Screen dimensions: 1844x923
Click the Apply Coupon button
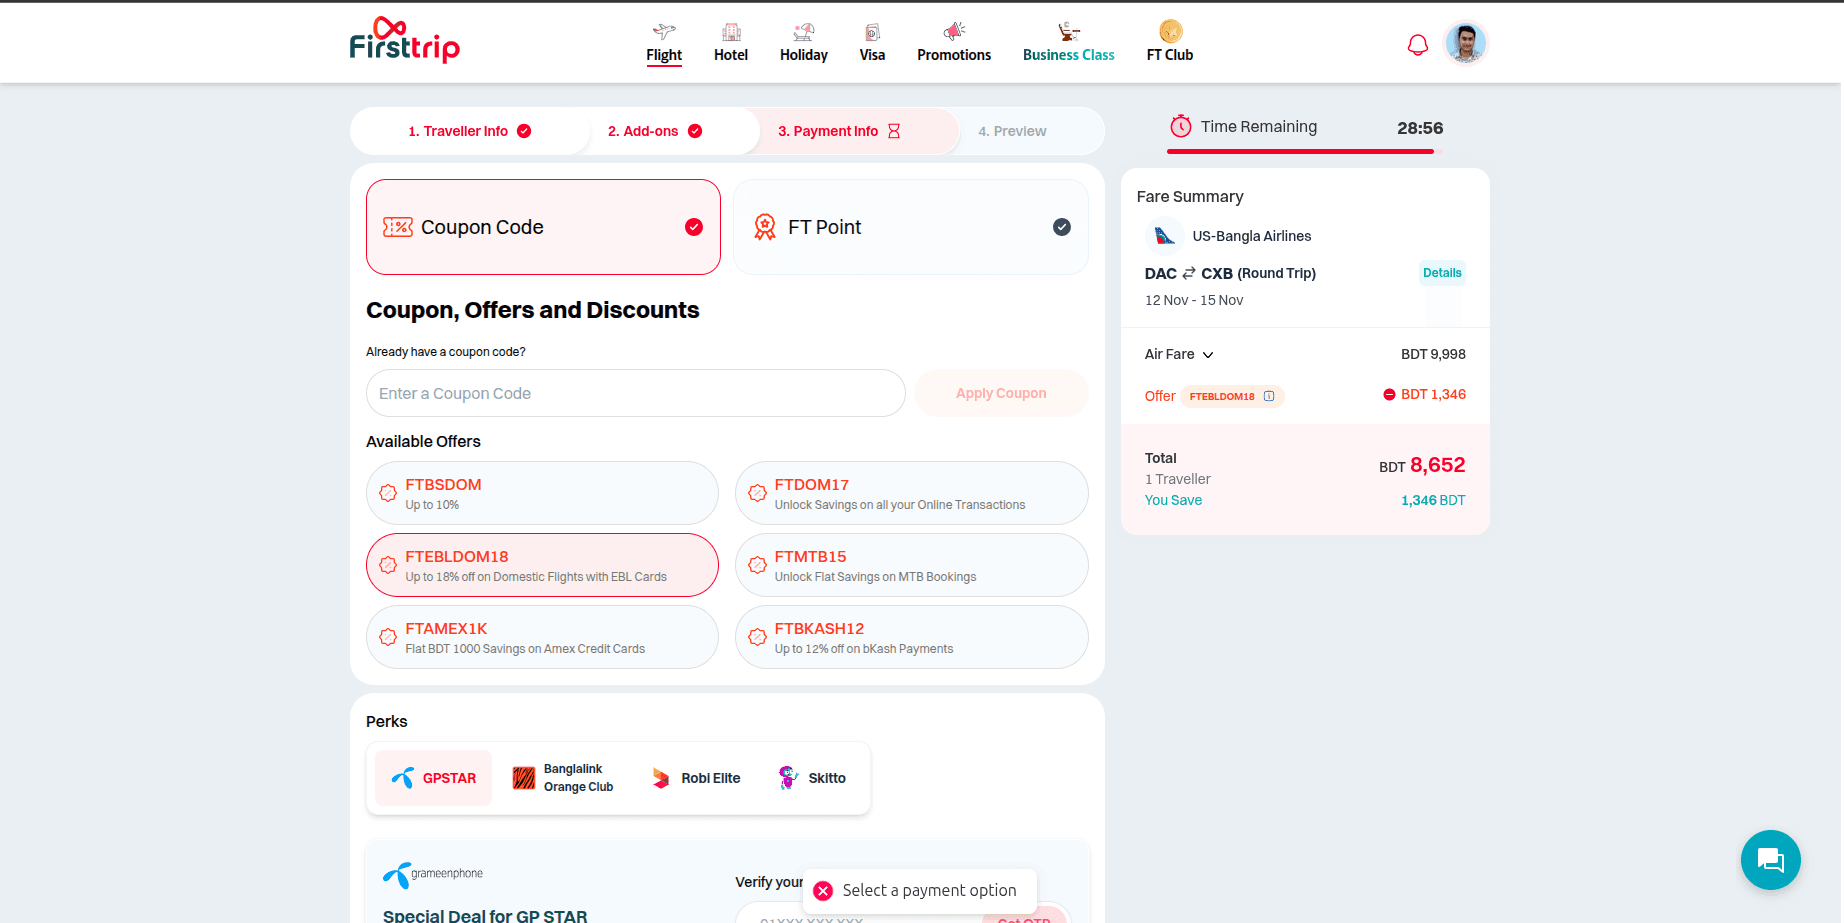click(x=1000, y=393)
